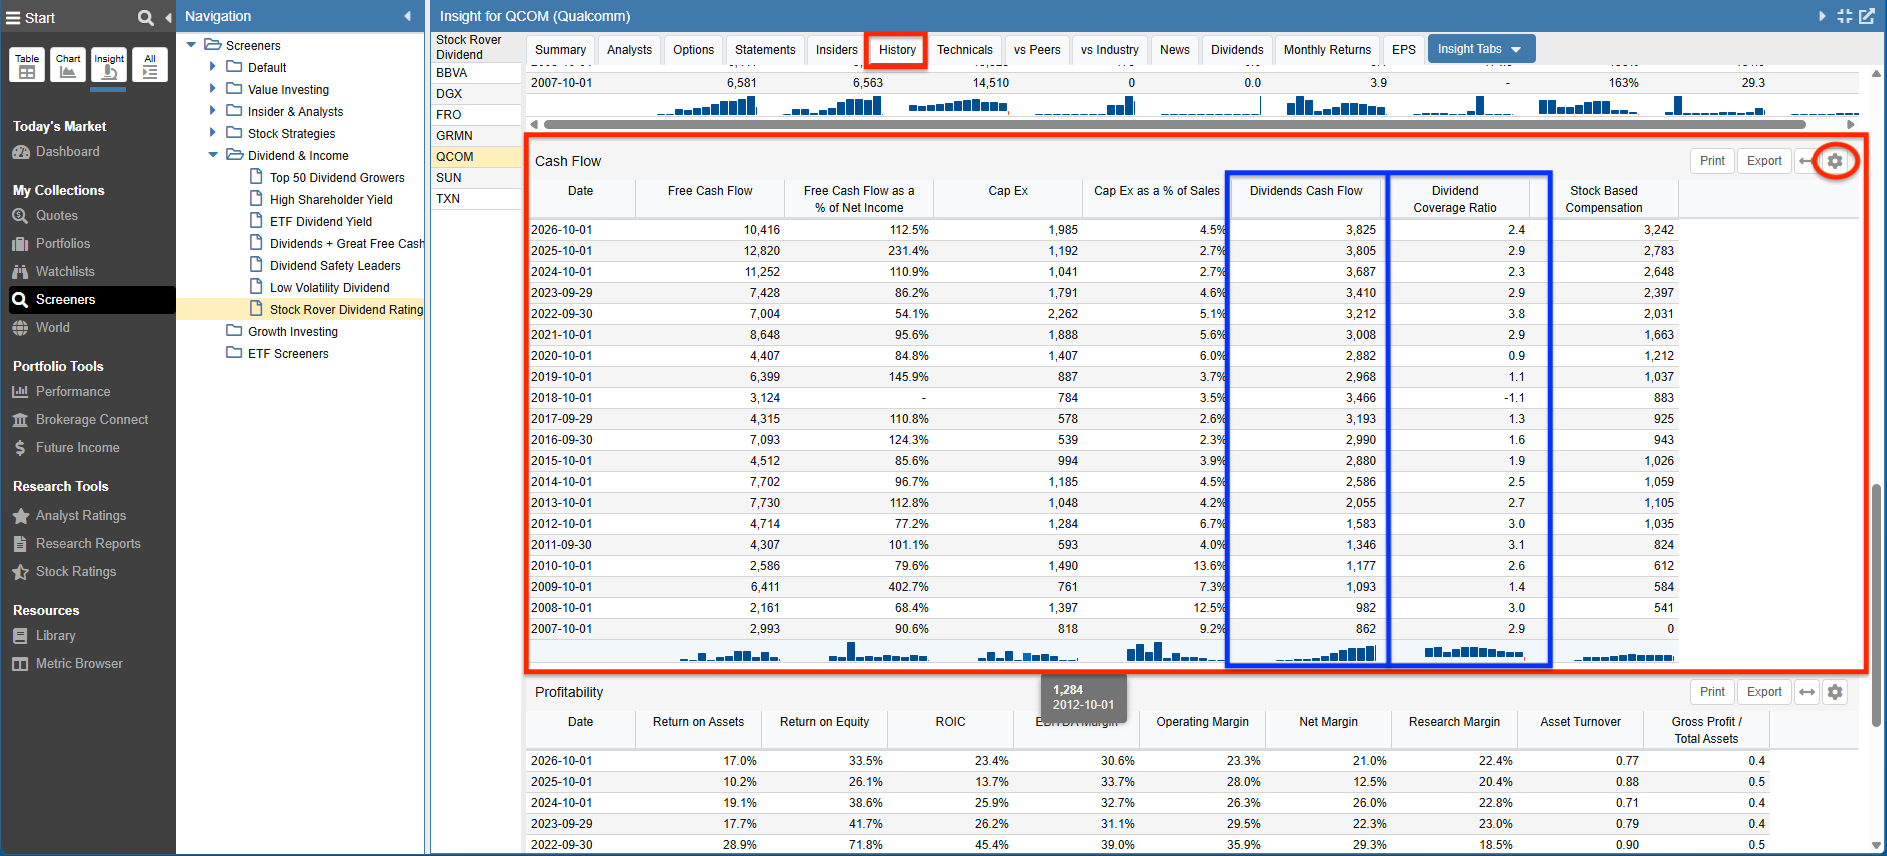Export the Cash Flow table
This screenshot has height=856, width=1887.
click(x=1764, y=161)
